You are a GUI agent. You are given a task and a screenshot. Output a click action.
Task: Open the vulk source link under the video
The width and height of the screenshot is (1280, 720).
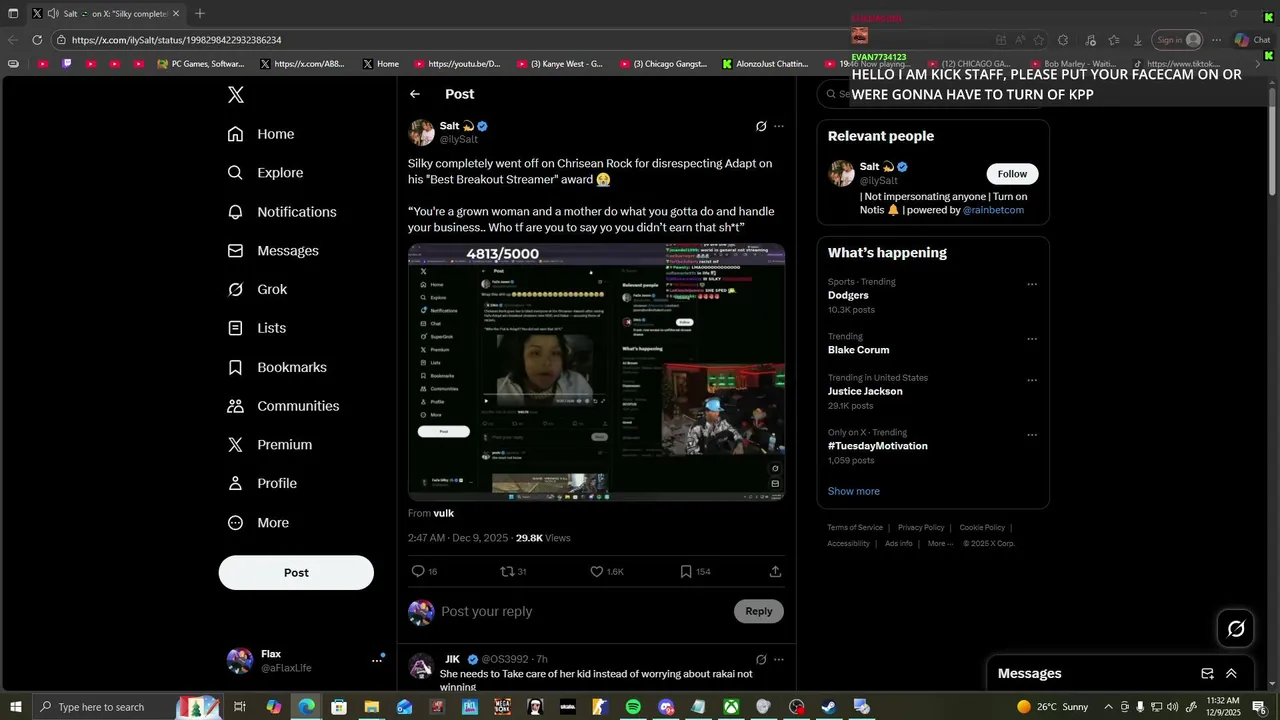[444, 513]
